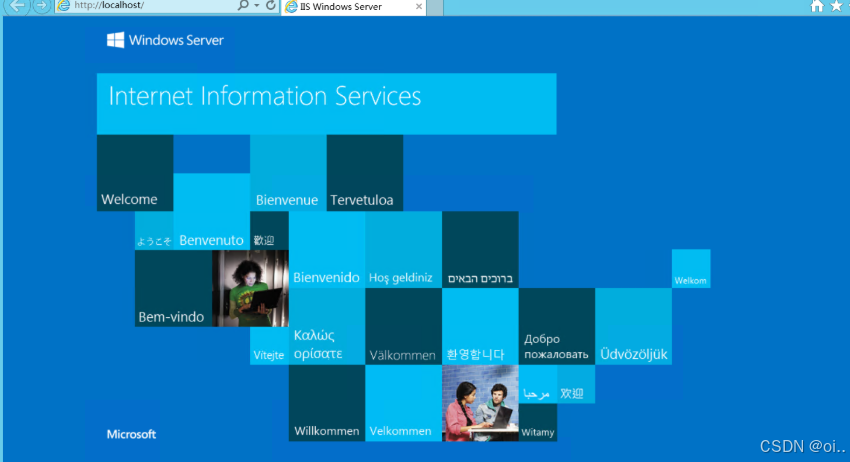Click the Windows Server logo
Image resolution: width=850 pixels, height=462 pixels.
pyautogui.click(x=165, y=40)
